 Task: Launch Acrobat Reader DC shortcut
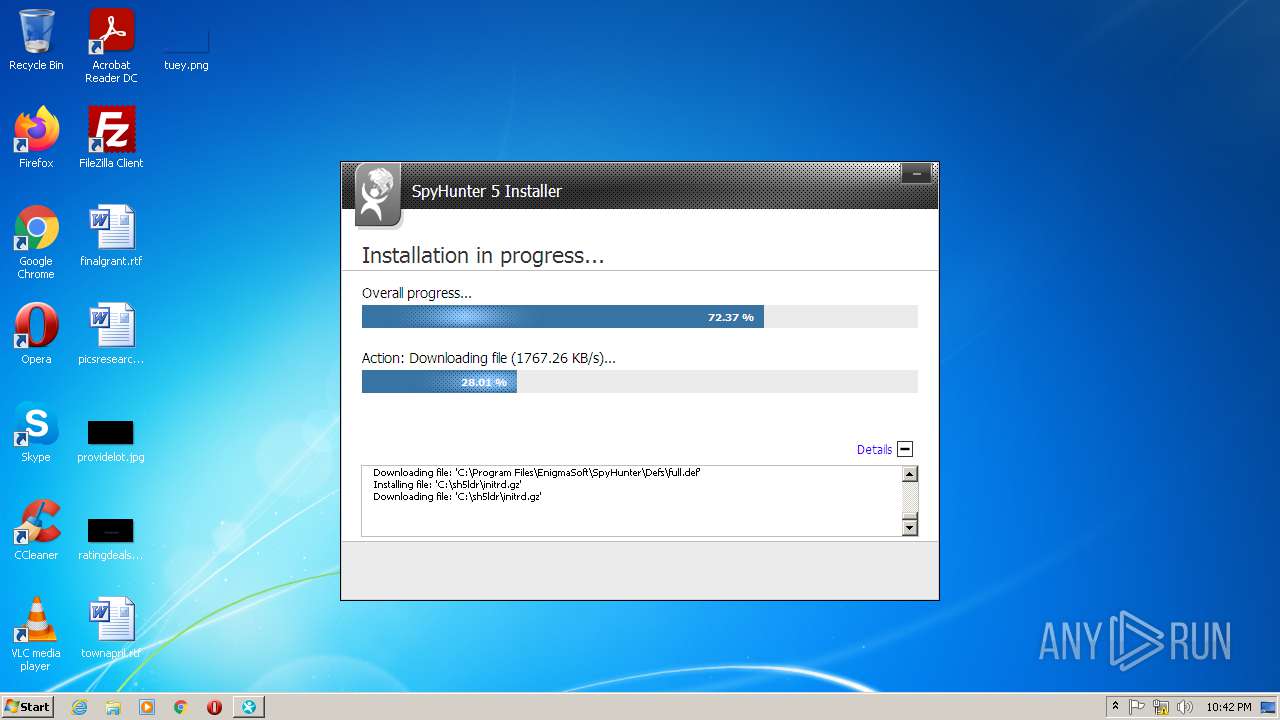[111, 46]
